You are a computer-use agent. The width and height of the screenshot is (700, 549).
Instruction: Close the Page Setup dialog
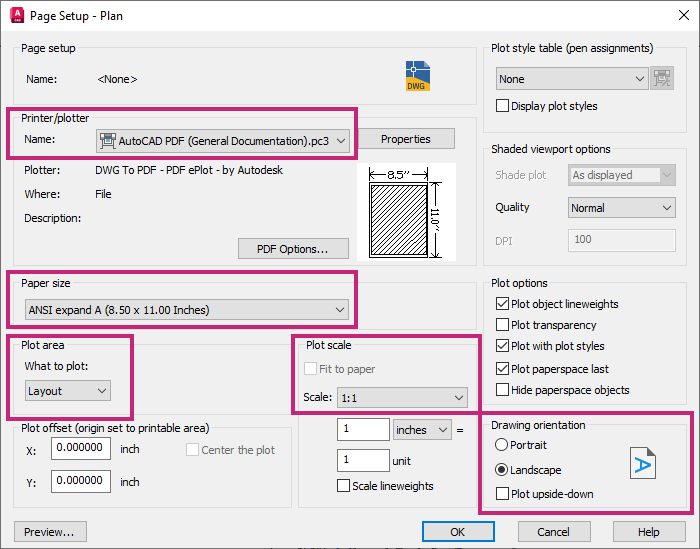[683, 15]
